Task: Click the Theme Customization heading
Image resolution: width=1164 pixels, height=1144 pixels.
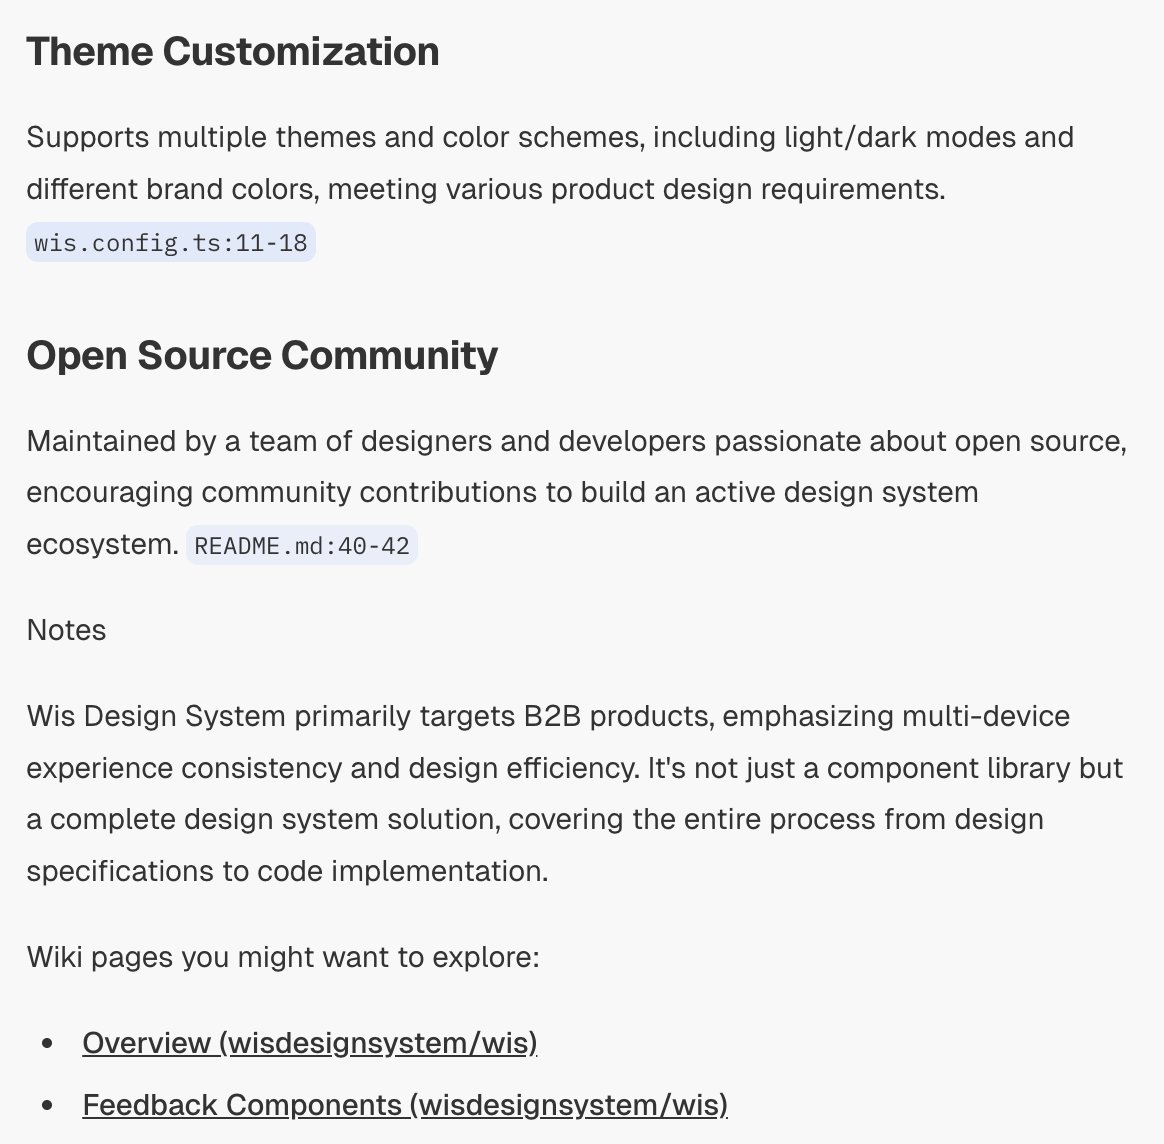Action: click(x=233, y=52)
